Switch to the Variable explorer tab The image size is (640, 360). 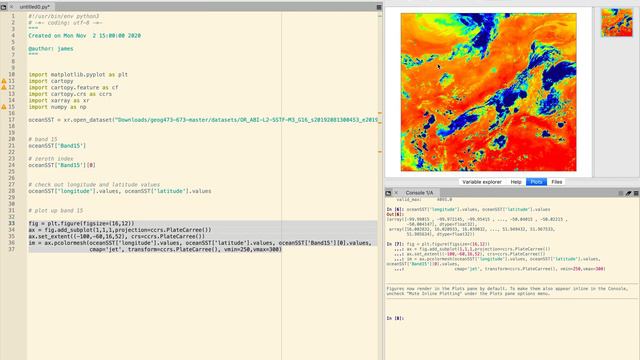click(x=482, y=182)
